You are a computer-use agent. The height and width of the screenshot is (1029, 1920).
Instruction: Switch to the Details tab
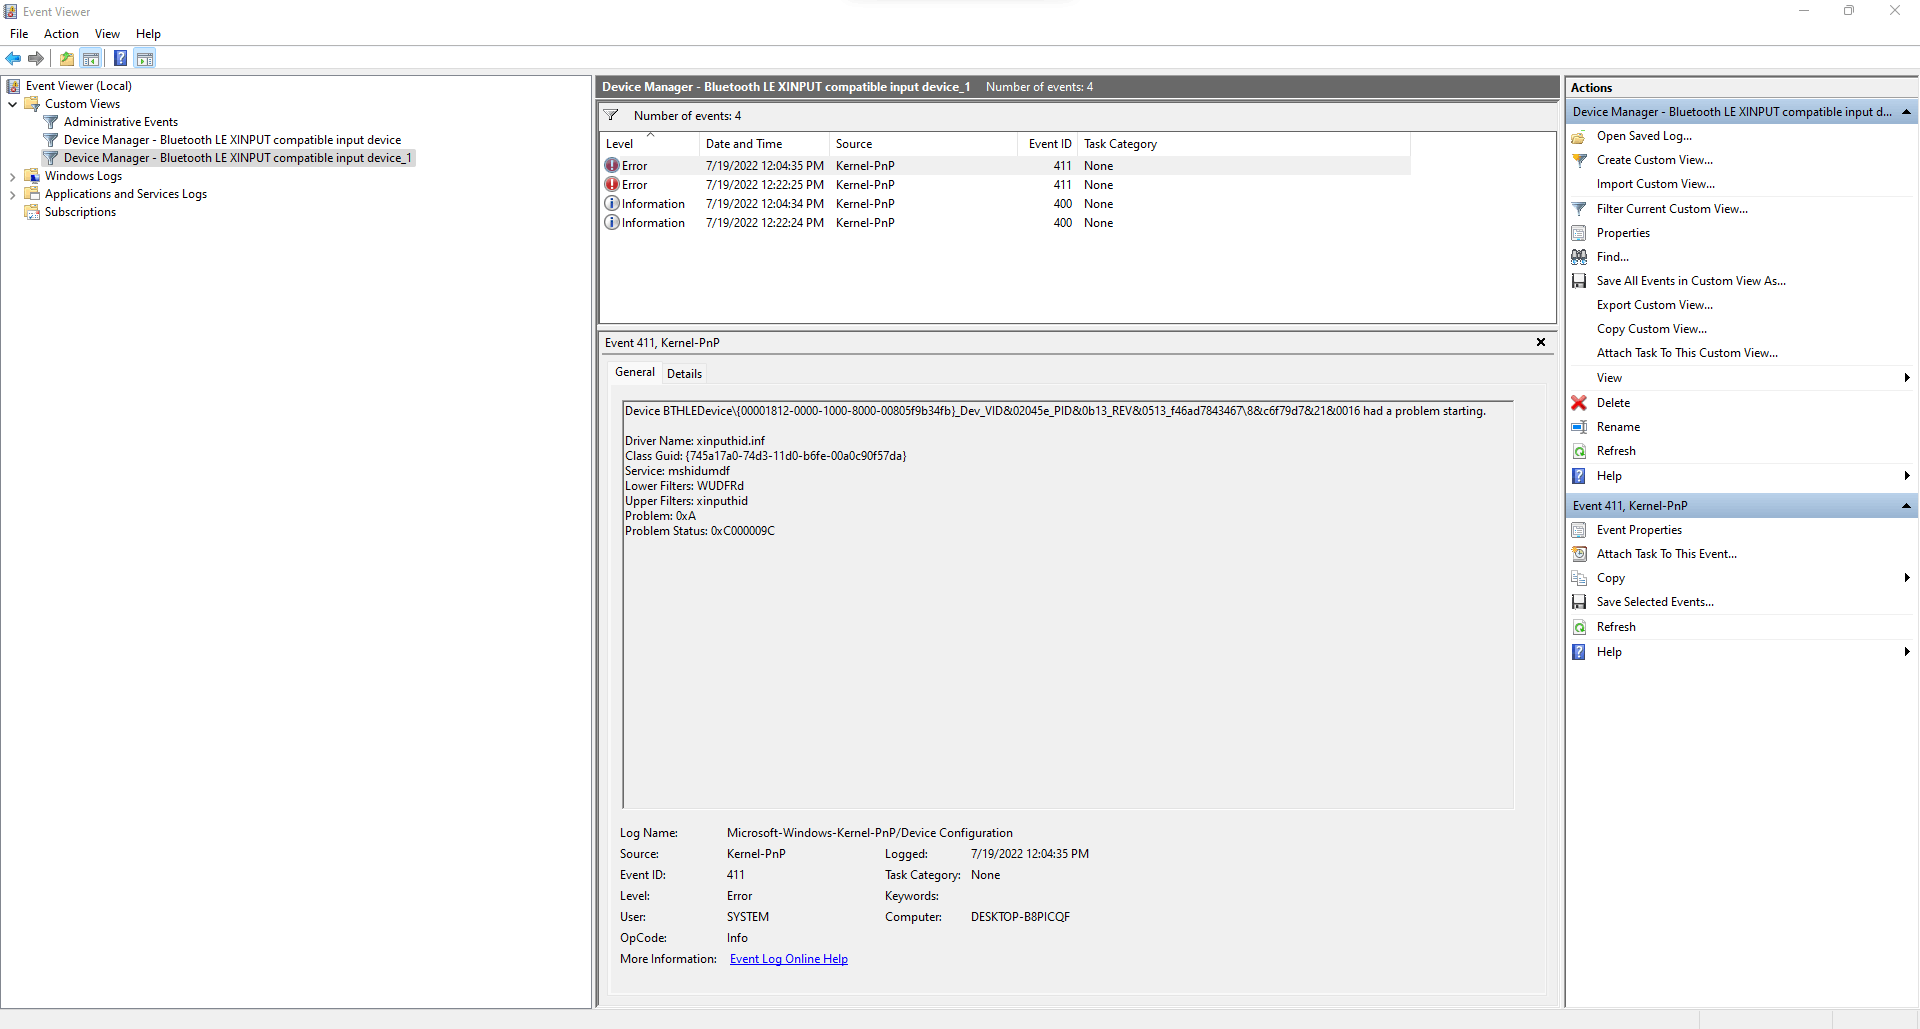click(684, 374)
